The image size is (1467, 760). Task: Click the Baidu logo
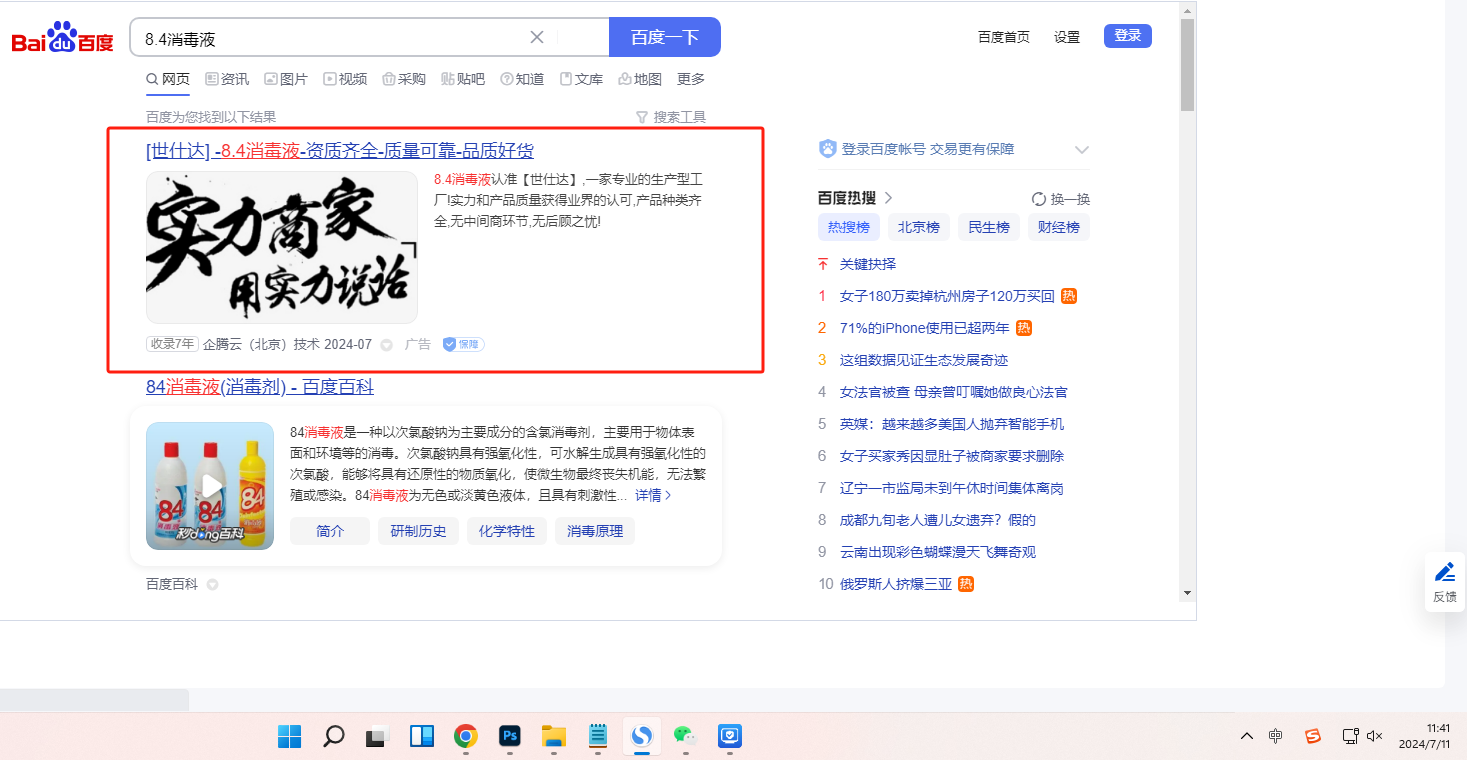62,38
